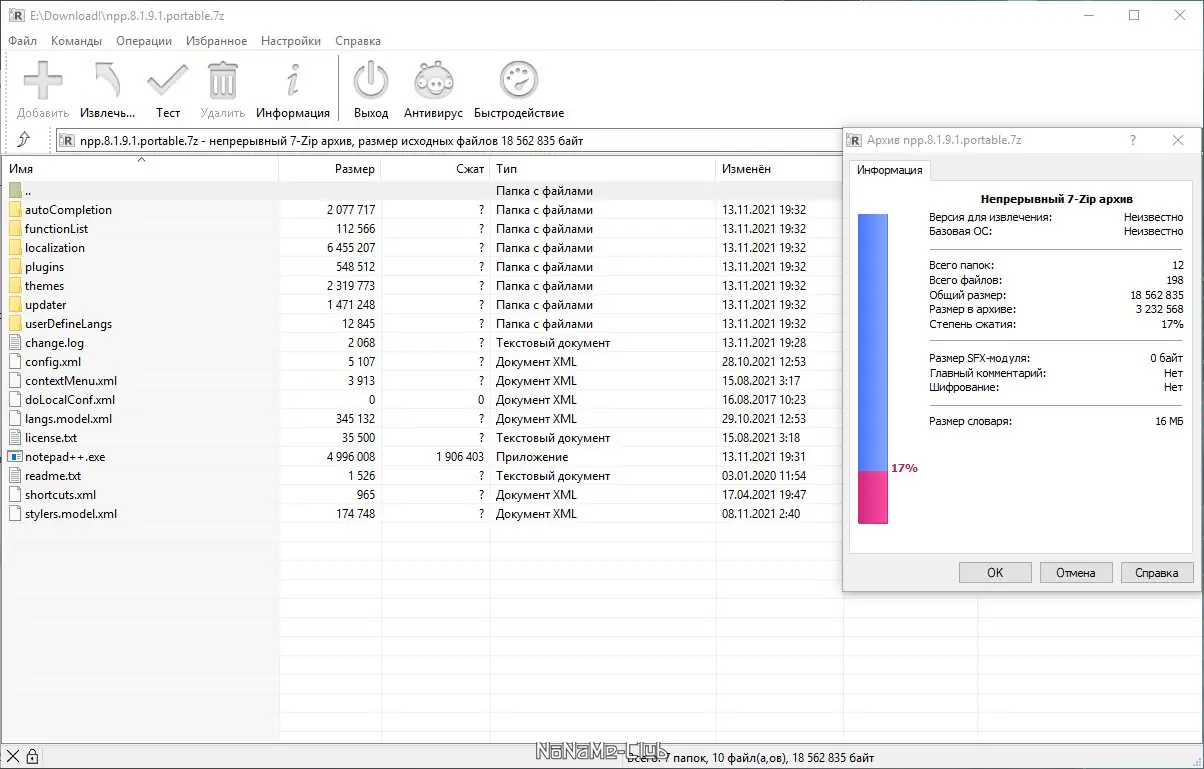Close the archive info dialog
Image resolution: width=1204 pixels, height=769 pixels.
tap(1178, 141)
